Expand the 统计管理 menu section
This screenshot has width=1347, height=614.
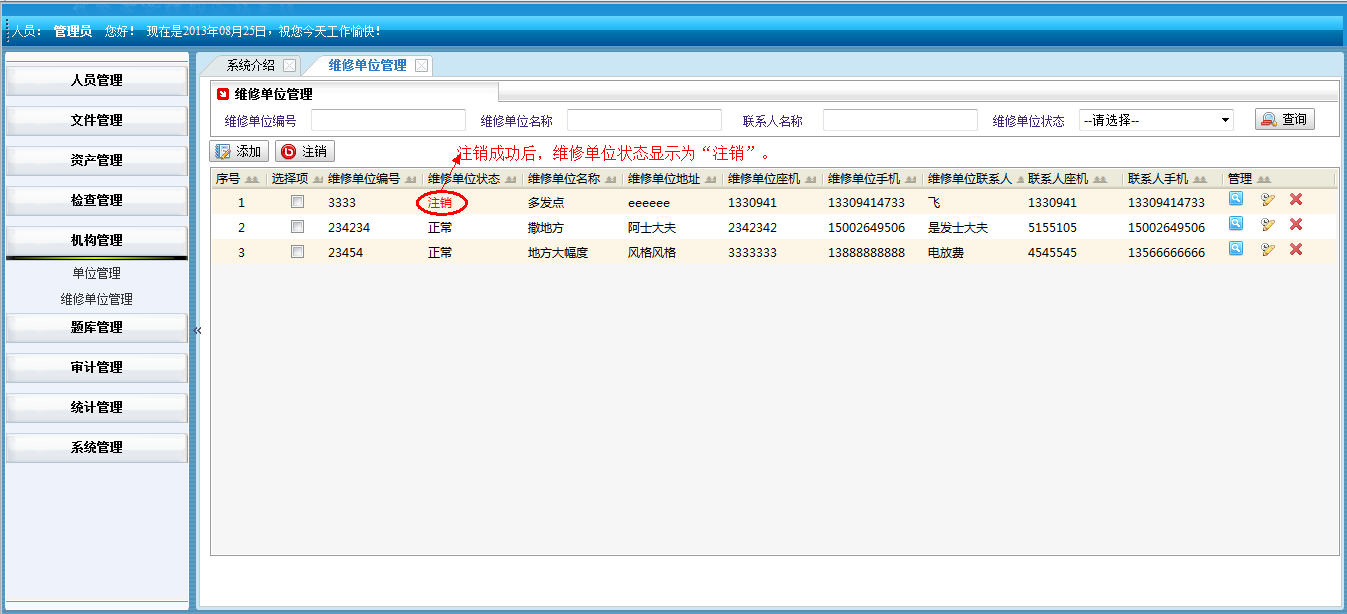(x=96, y=408)
